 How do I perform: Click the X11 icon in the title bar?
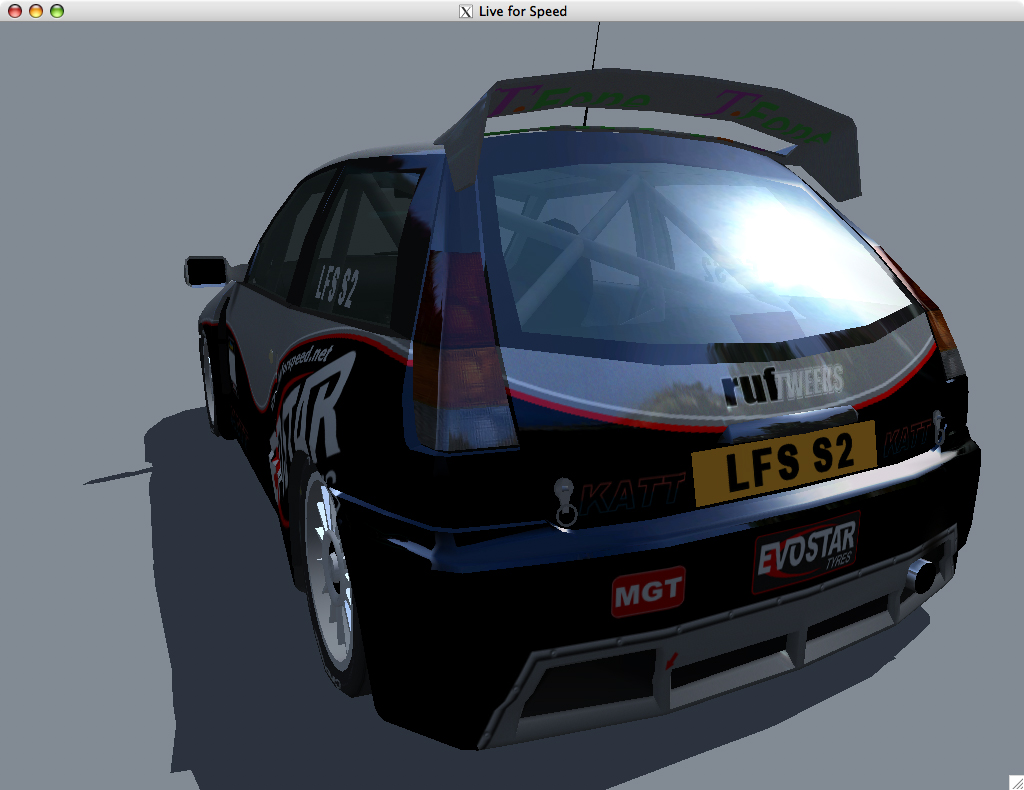coord(466,11)
